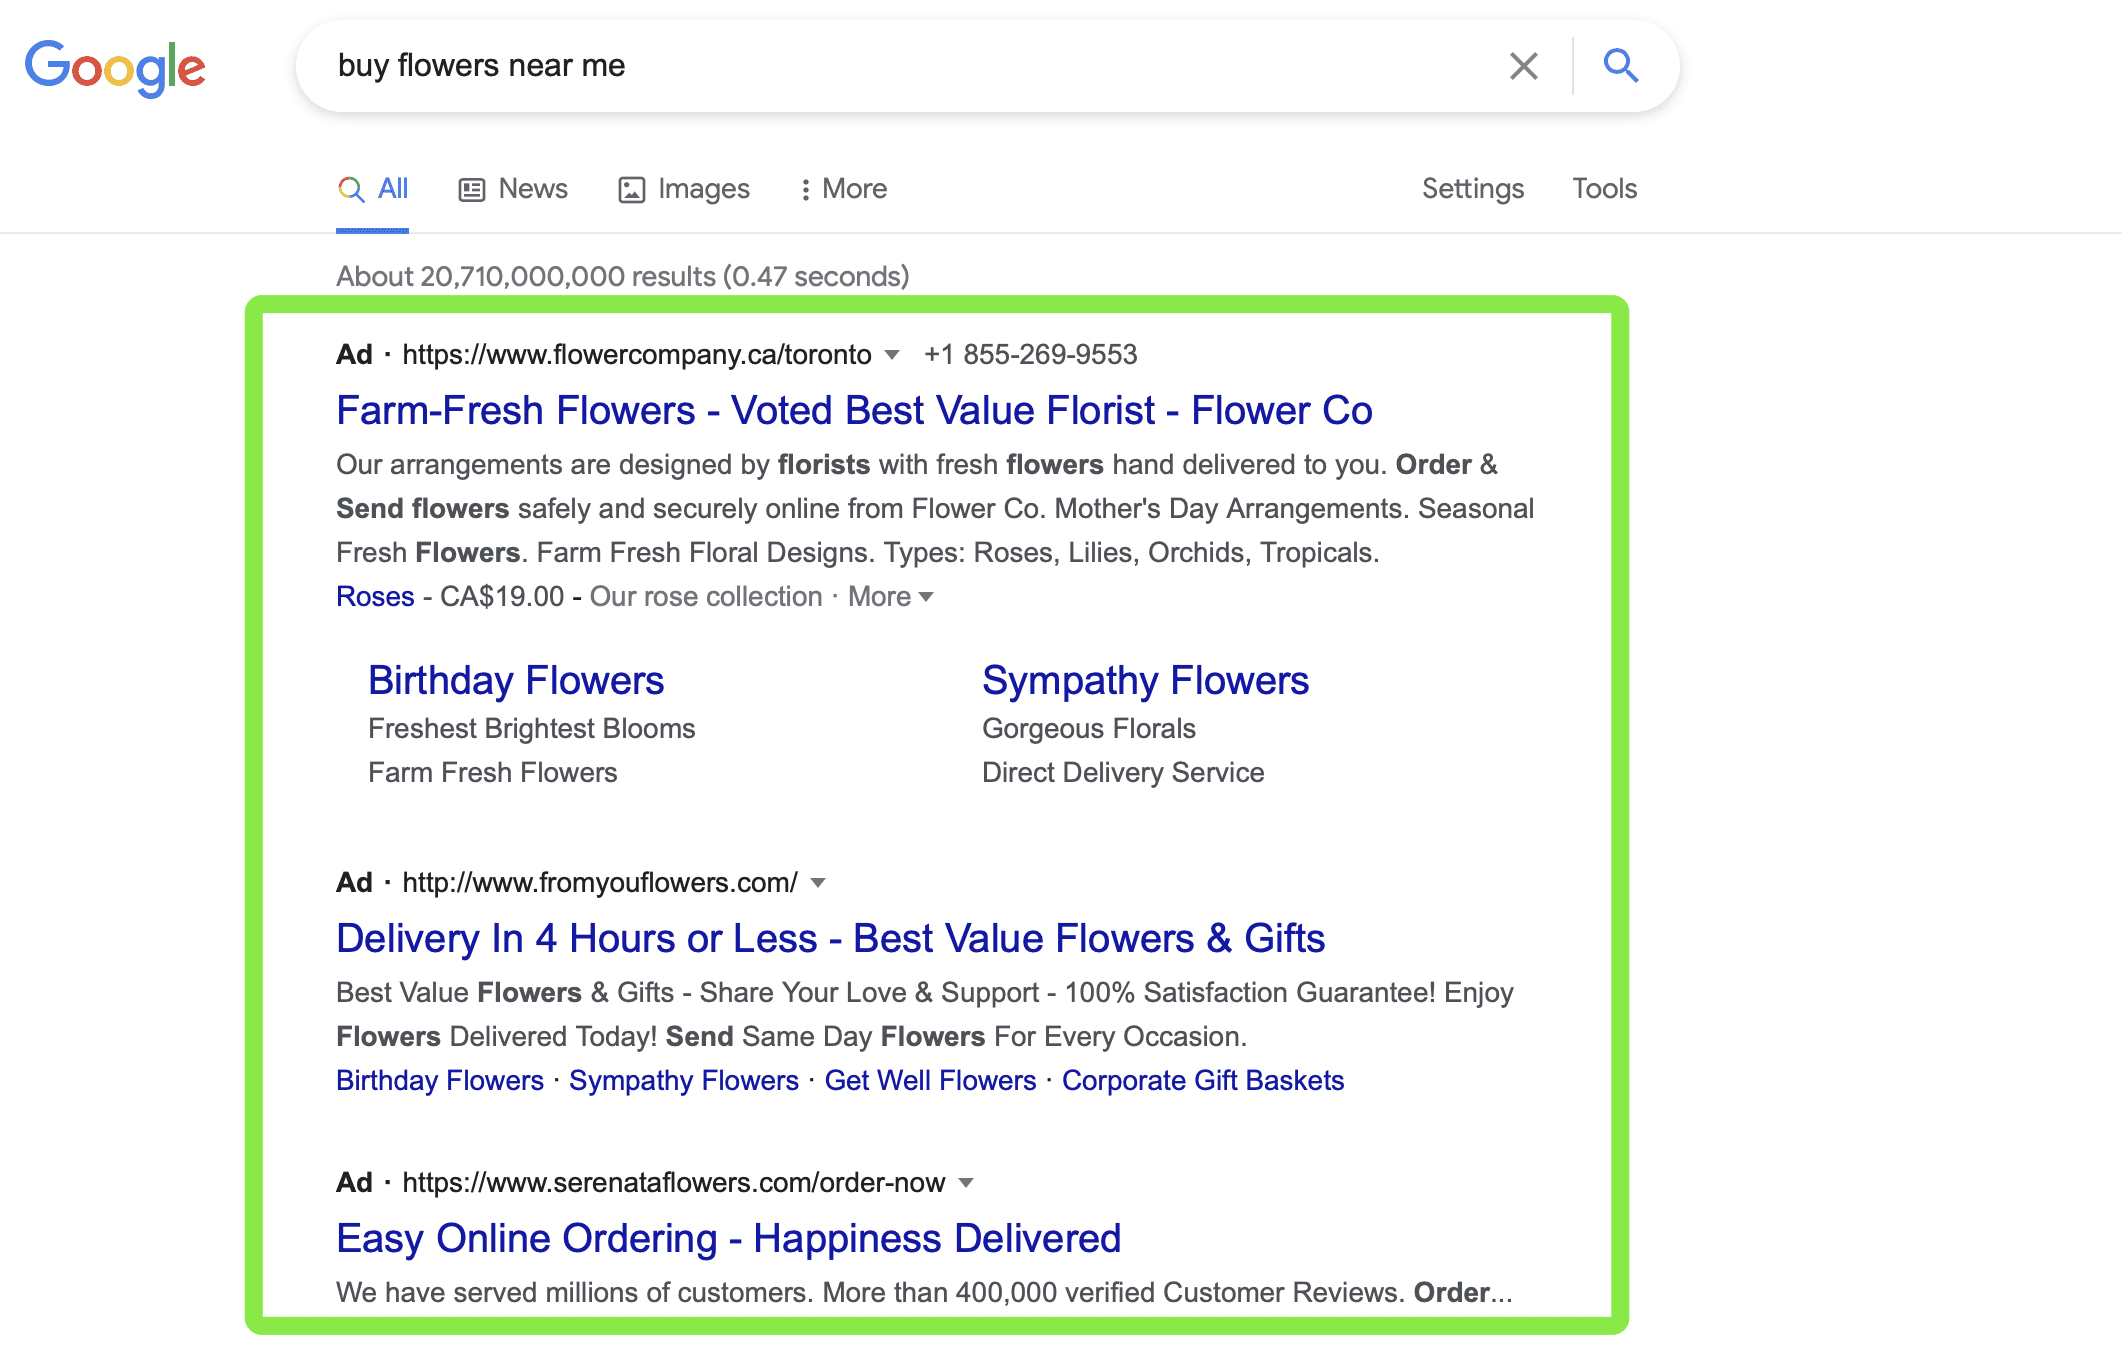Open 'Easy Online Ordering - Happiness Delivered' ad
2122x1362 pixels.
[728, 1239]
